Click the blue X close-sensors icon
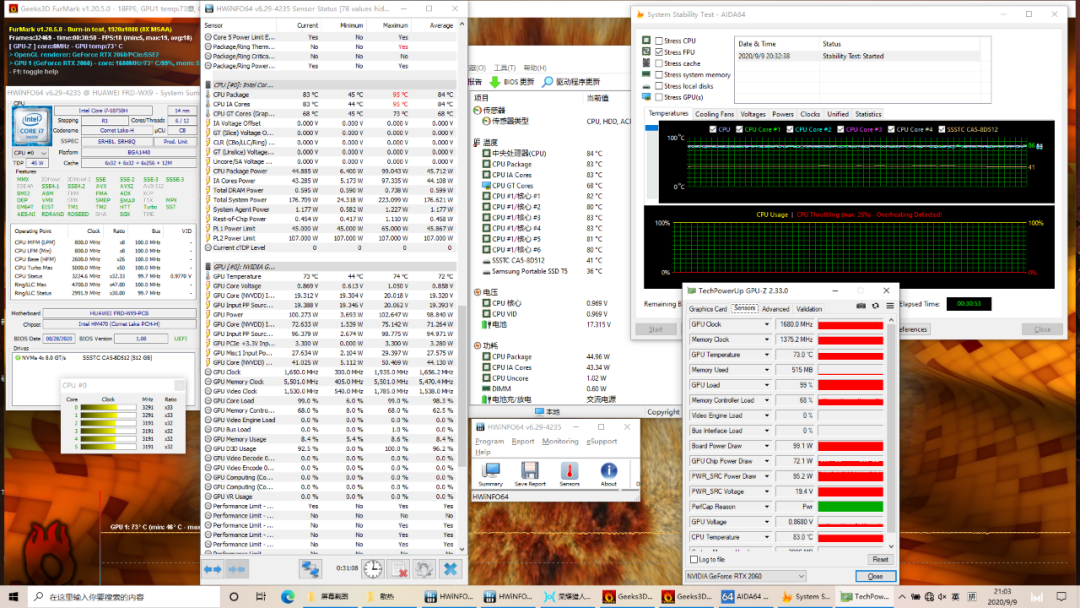Screen dimensions: 1080x608 pyautogui.click(x=450, y=569)
